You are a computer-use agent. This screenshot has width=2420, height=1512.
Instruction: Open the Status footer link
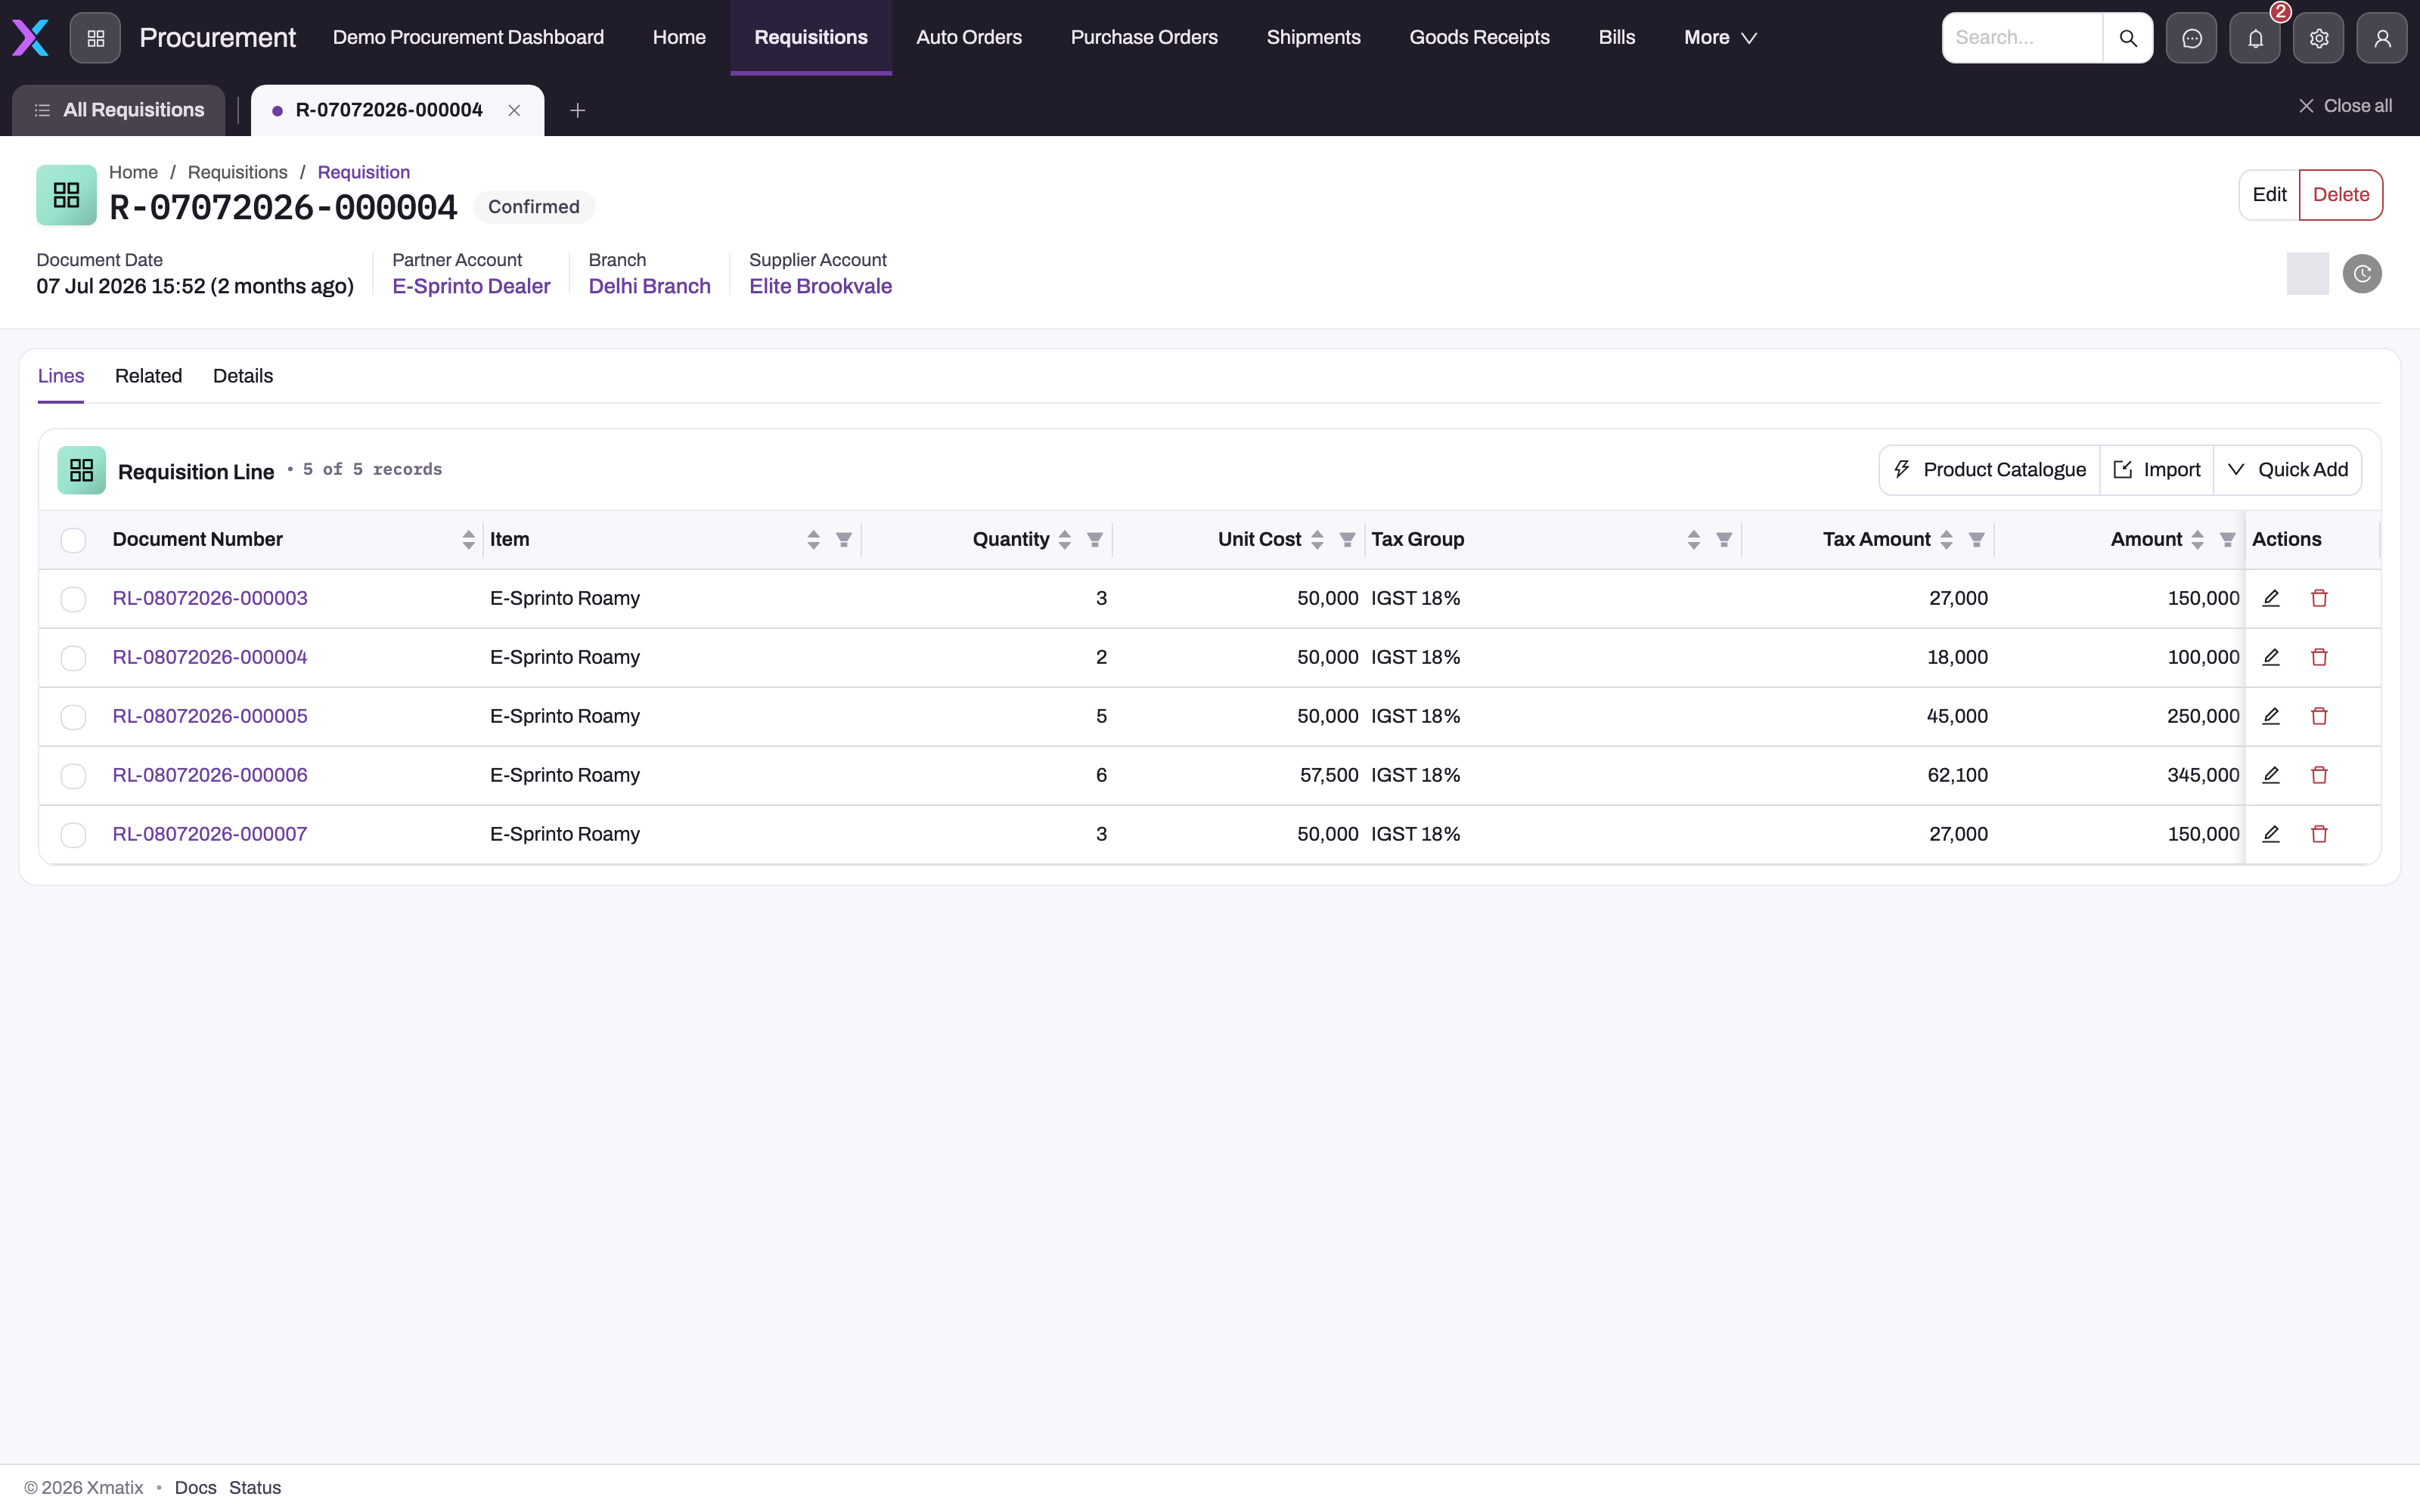coord(255,1488)
